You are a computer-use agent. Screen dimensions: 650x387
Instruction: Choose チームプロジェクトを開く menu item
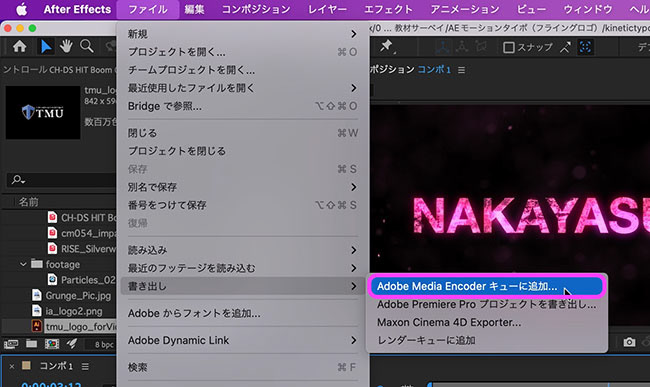[243, 70]
